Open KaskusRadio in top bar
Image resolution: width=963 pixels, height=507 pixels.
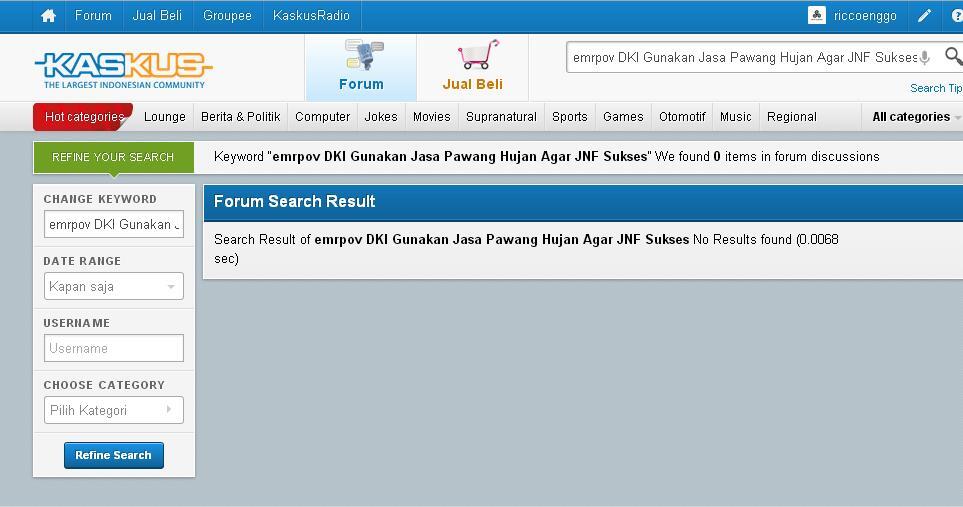tap(311, 16)
